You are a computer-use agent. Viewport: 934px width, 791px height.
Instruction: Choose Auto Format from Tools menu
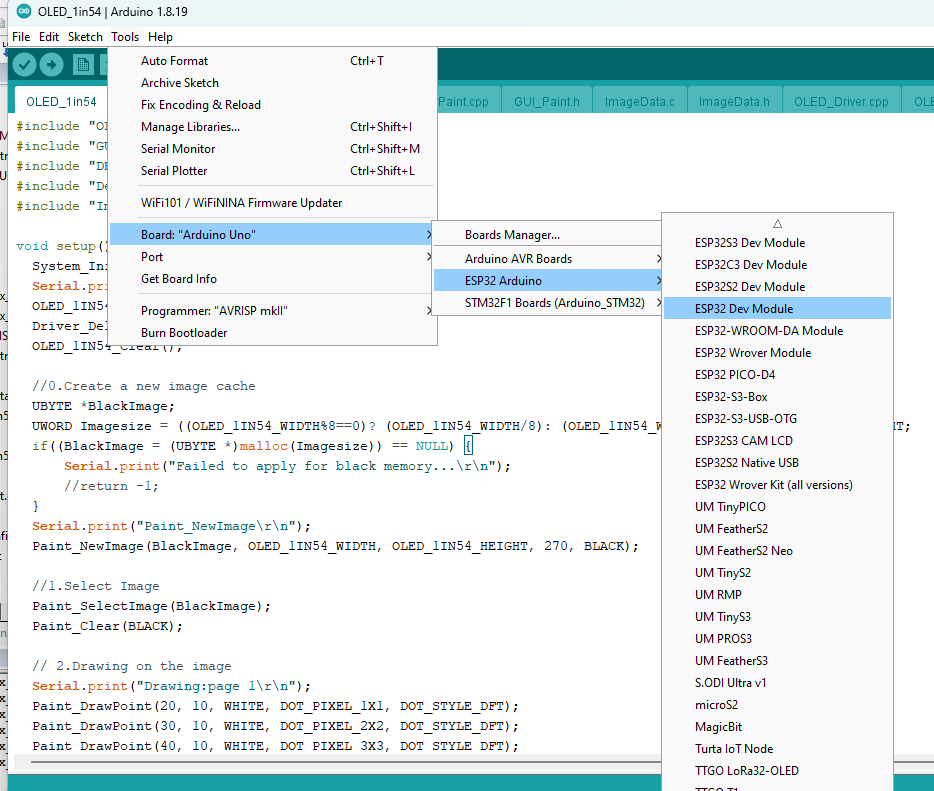click(273, 61)
